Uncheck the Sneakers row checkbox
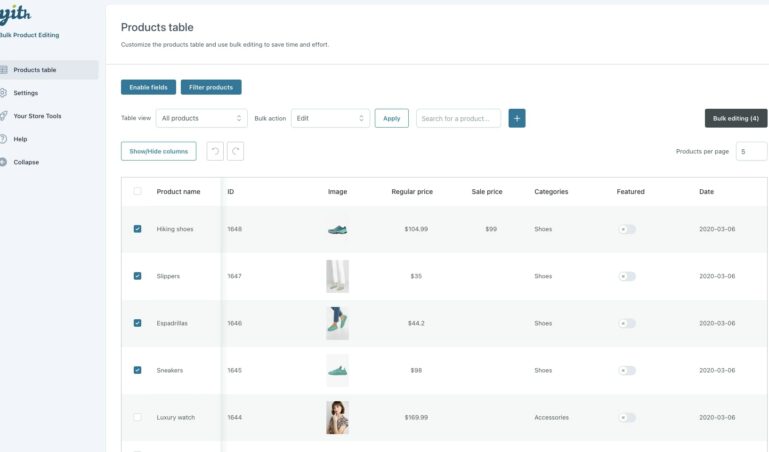 [x=137, y=370]
